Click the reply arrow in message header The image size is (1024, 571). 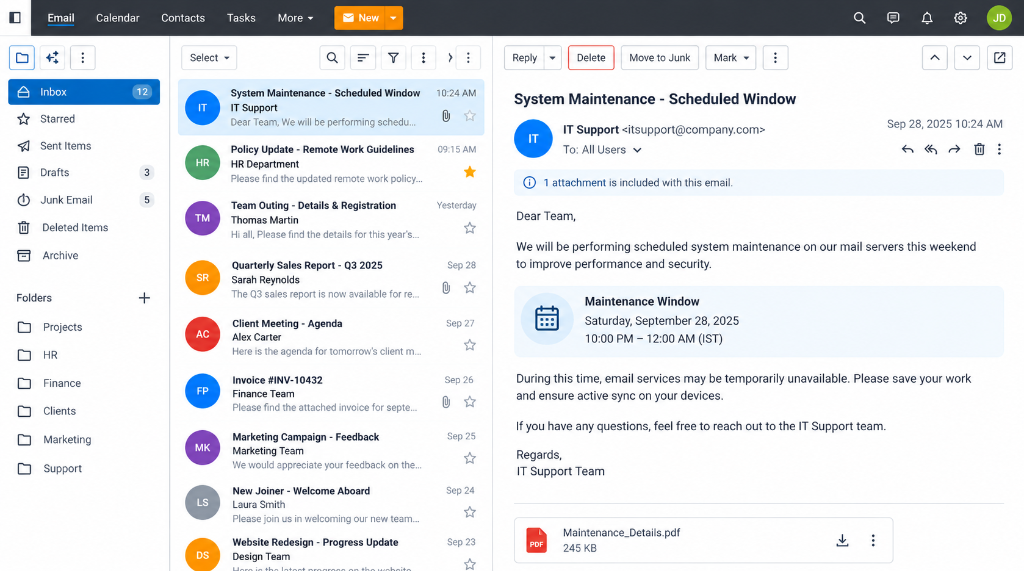click(x=907, y=150)
